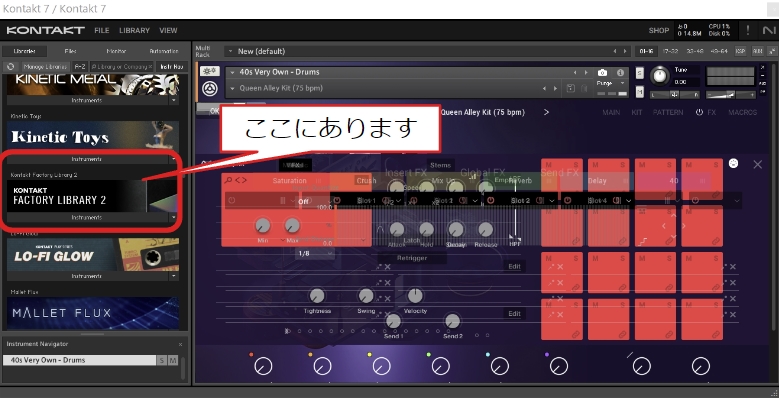Click the Native Instruments NI logo

coord(768,30)
